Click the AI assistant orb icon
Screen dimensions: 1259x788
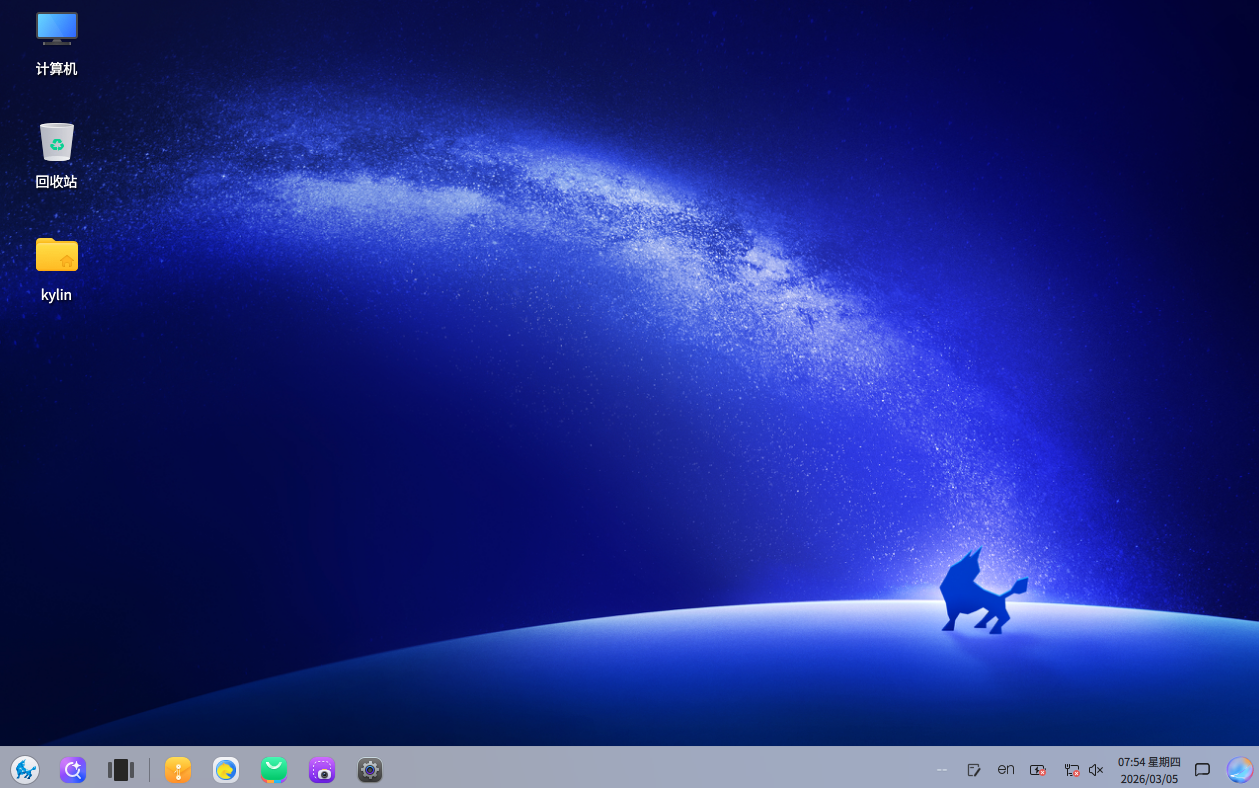click(x=1240, y=770)
